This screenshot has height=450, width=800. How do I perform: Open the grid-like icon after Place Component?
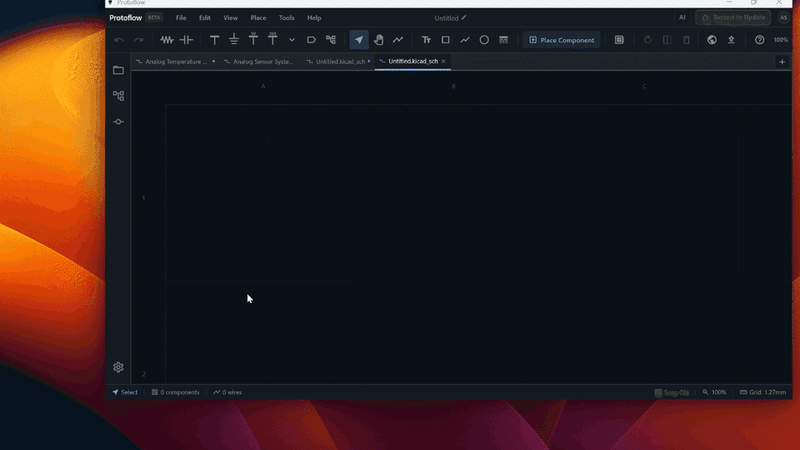tap(619, 40)
